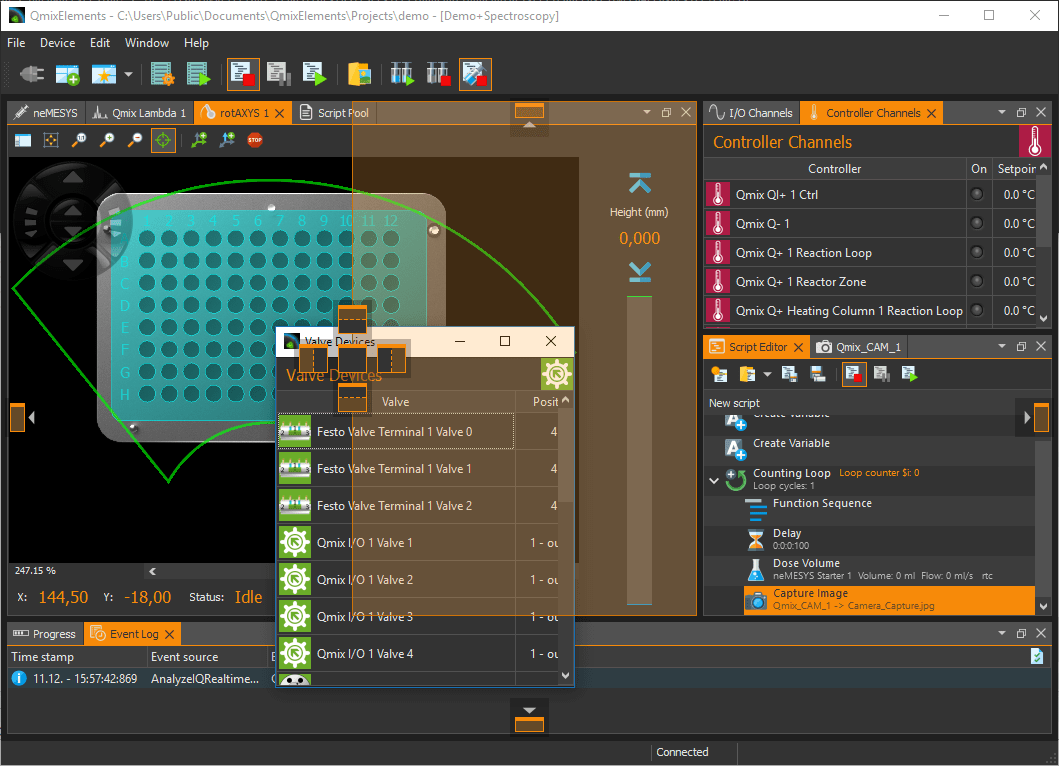The width and height of the screenshot is (1059, 766).
Task: Open the Valve Devices settings gear icon
Action: 557,374
